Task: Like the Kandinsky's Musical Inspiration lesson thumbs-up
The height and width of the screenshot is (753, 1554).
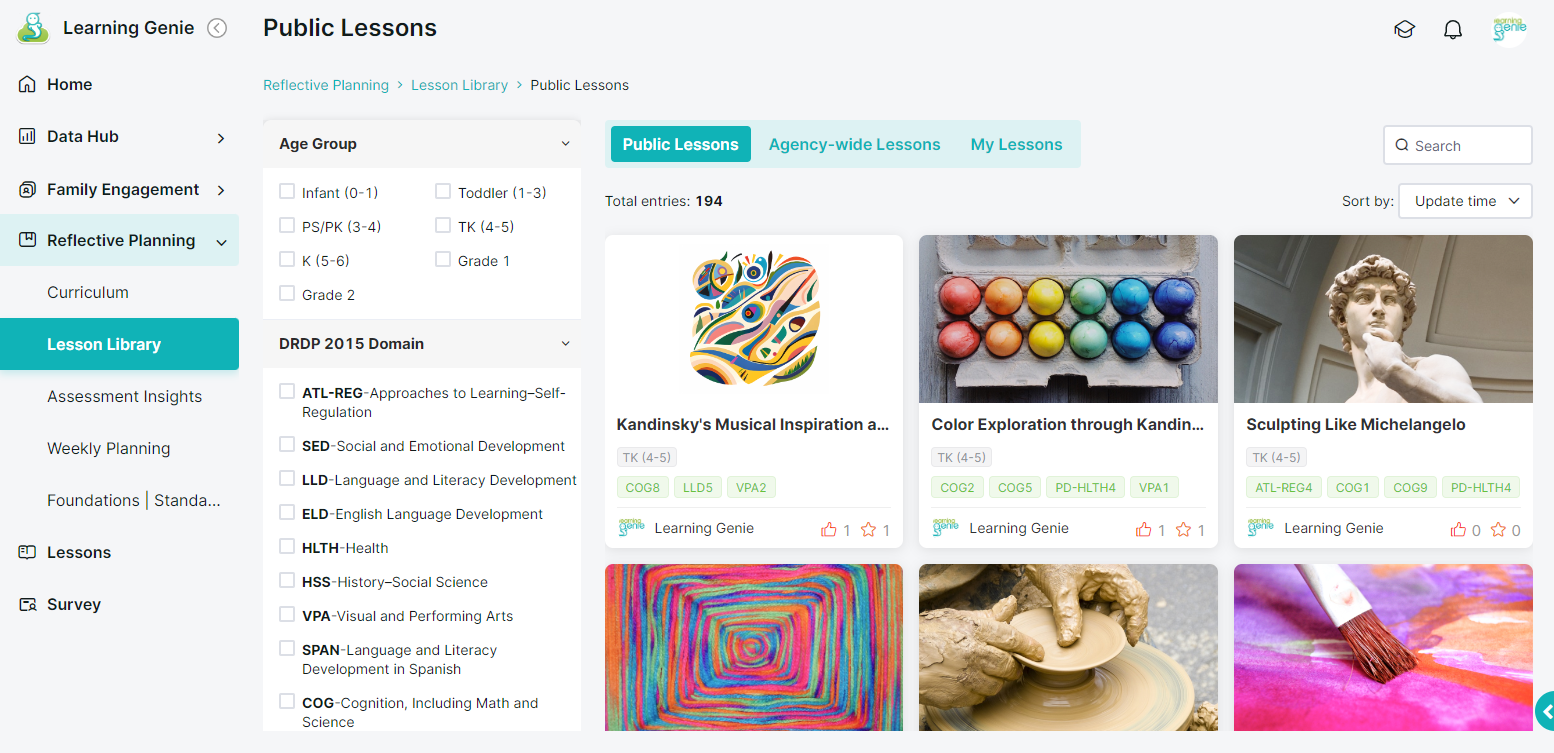Action: pos(828,529)
